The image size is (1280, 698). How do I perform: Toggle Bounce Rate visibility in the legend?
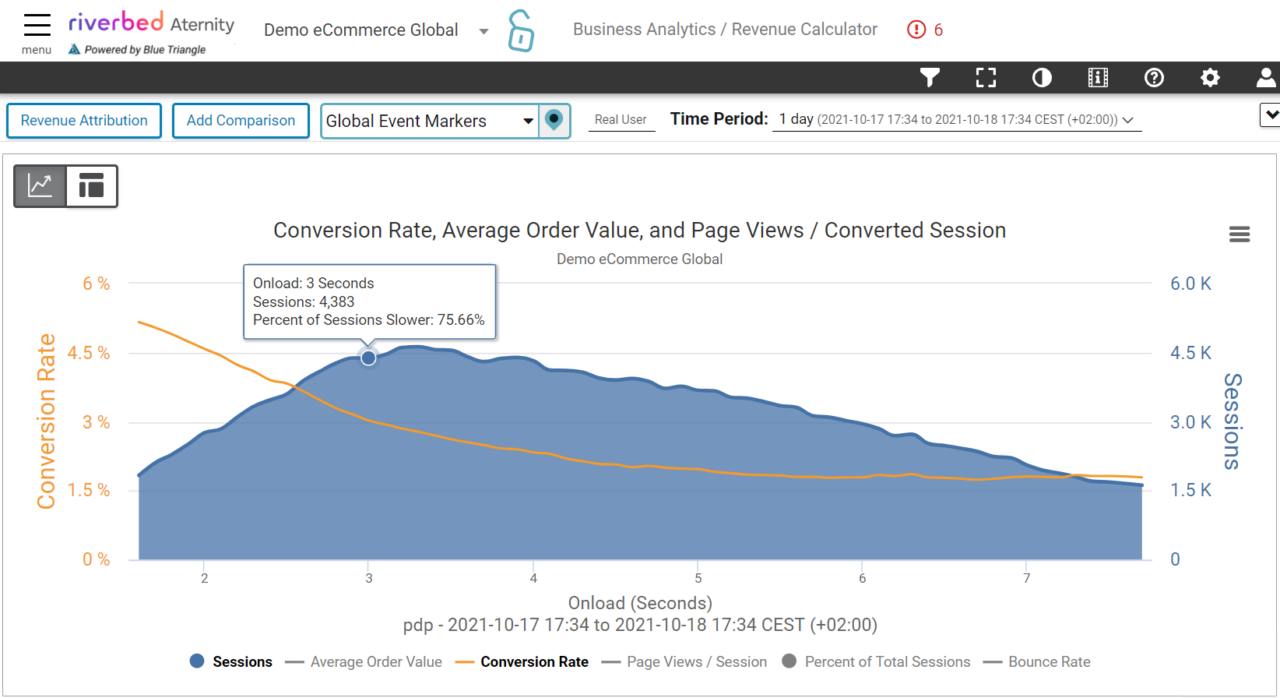pyautogui.click(x=1049, y=661)
